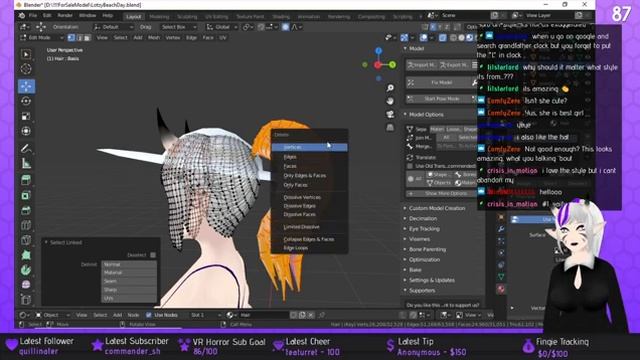The image size is (640, 360).
Task: Select the Transform tool
Action: pos(26,131)
